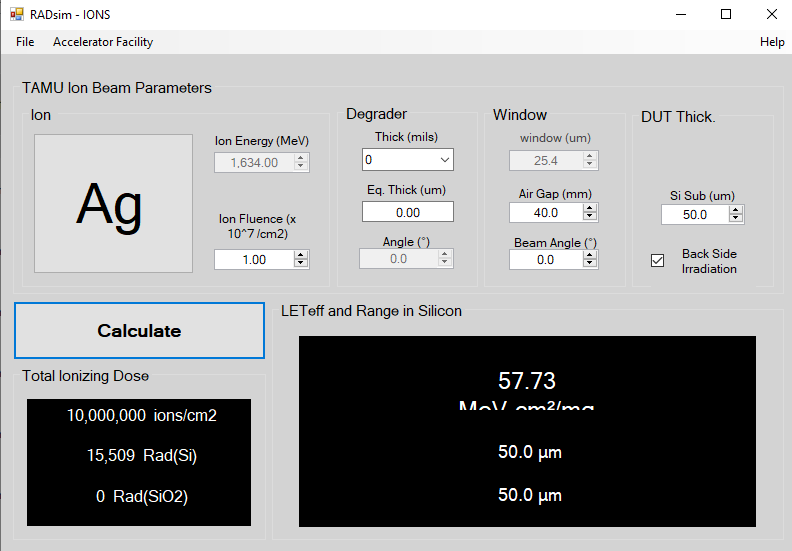Click the Beam Angle value field
The image size is (792, 551).
(x=546, y=260)
